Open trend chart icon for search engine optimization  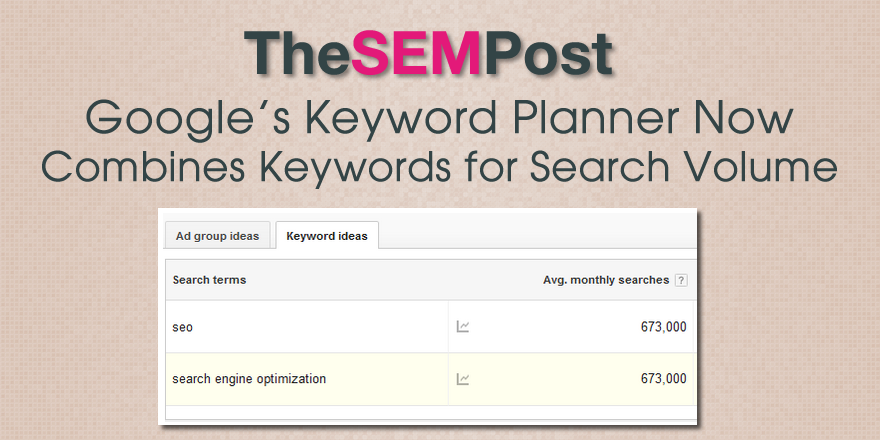(x=463, y=379)
